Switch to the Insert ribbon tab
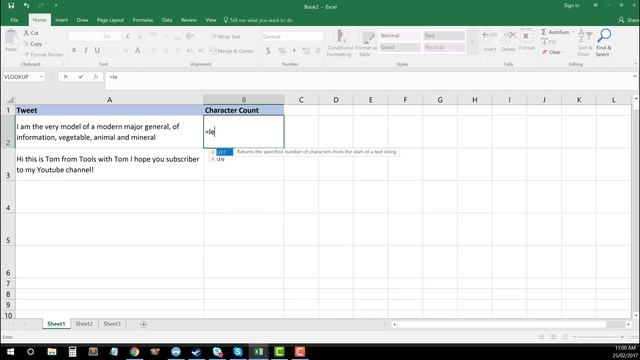The image size is (640, 360). 62,20
